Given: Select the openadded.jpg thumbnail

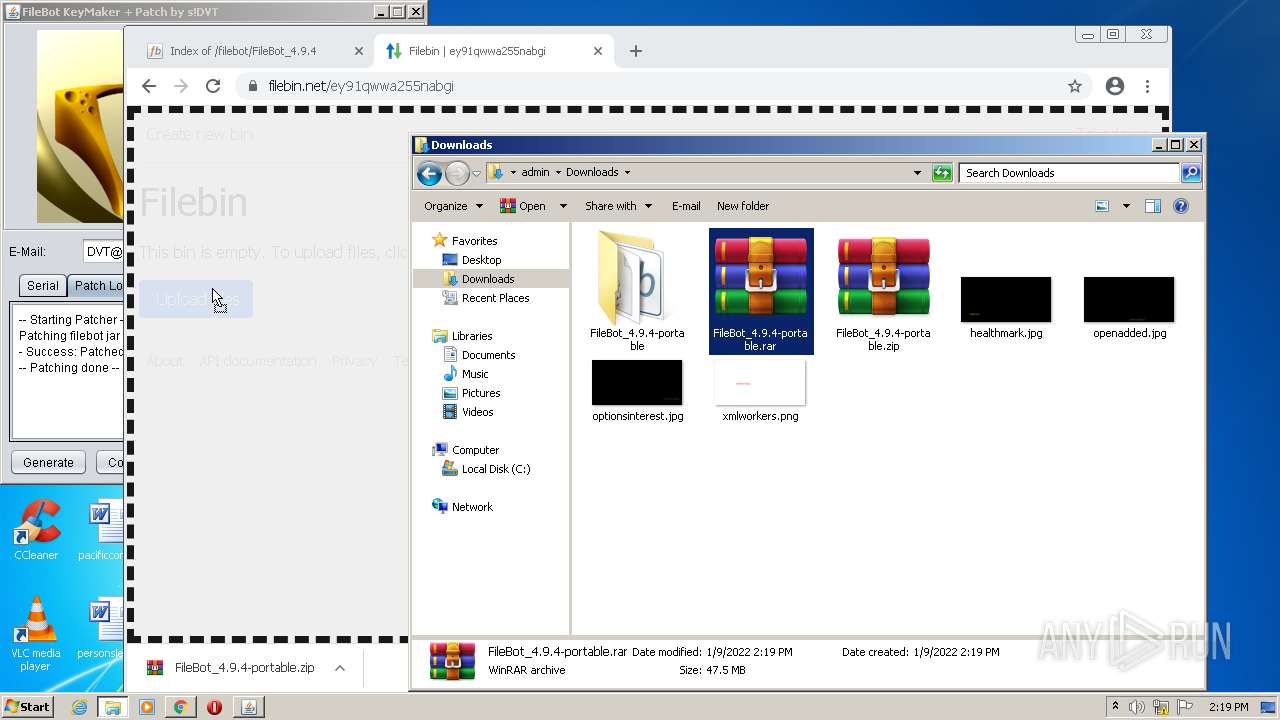Looking at the screenshot, I should click(1129, 300).
